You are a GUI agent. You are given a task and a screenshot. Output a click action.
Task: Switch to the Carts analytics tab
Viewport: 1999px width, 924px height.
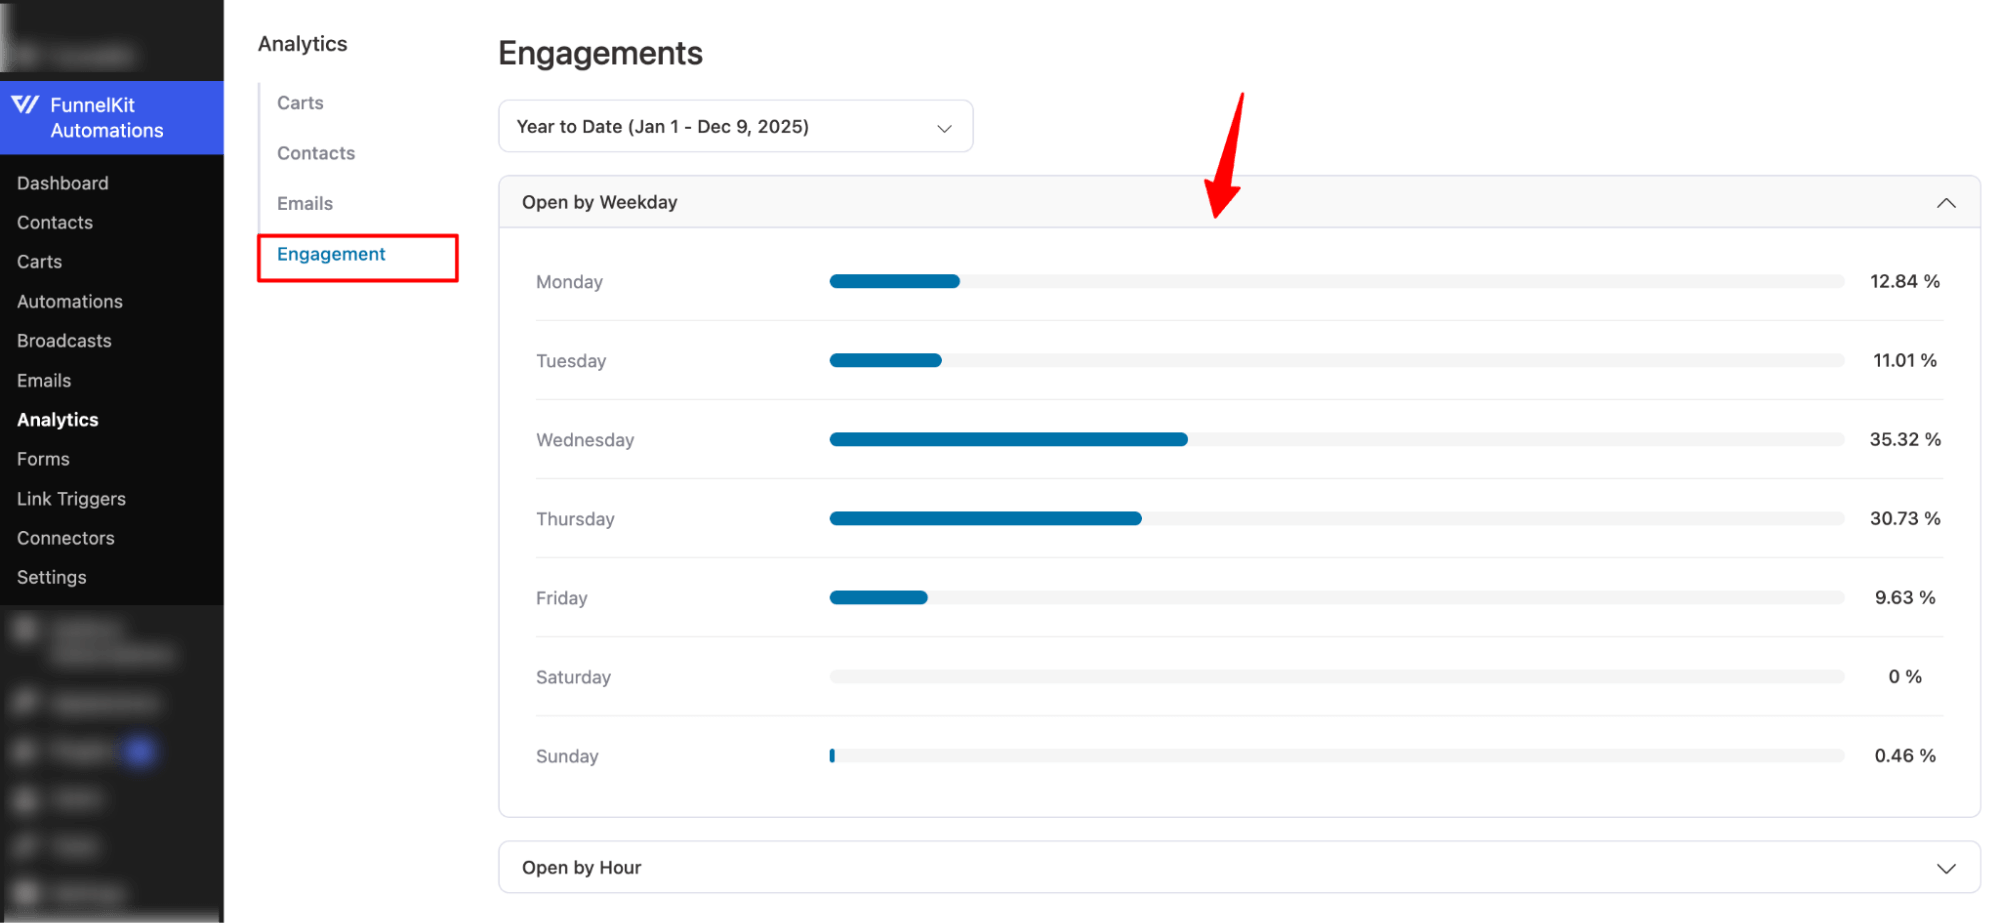pos(300,102)
